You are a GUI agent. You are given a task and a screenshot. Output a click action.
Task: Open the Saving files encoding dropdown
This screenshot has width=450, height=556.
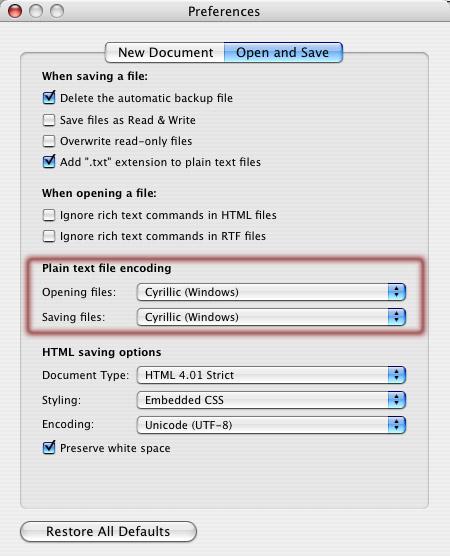(x=271, y=317)
